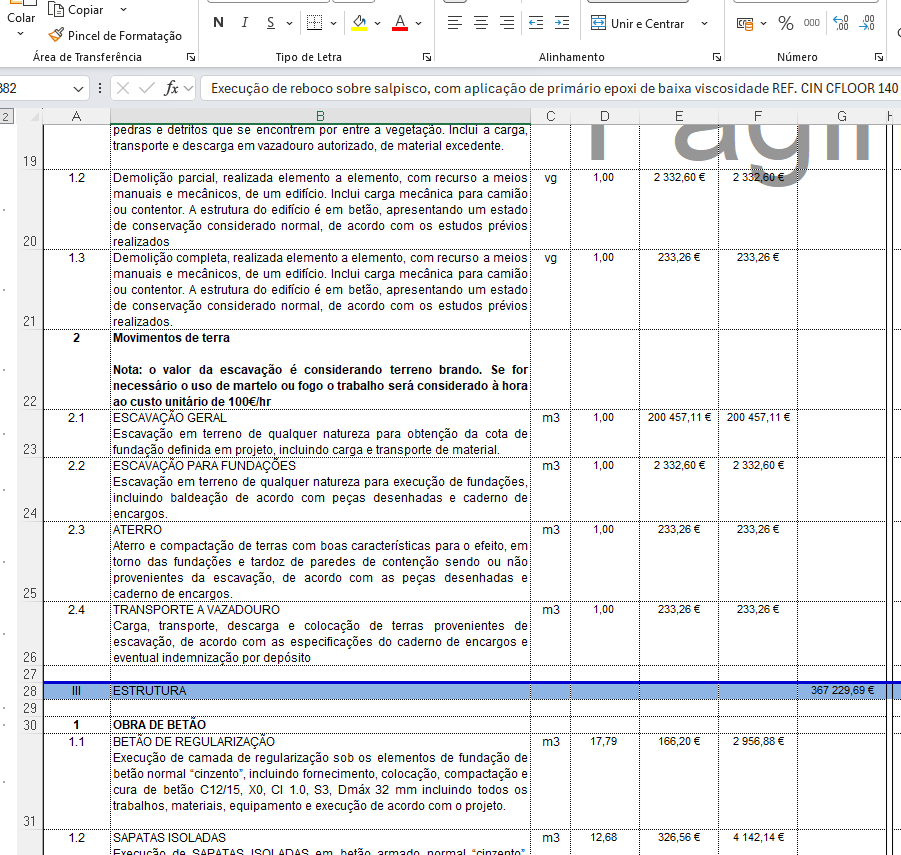901x855 pixels.
Task: Select 200 457,11 € in column E
Action: click(x=679, y=434)
